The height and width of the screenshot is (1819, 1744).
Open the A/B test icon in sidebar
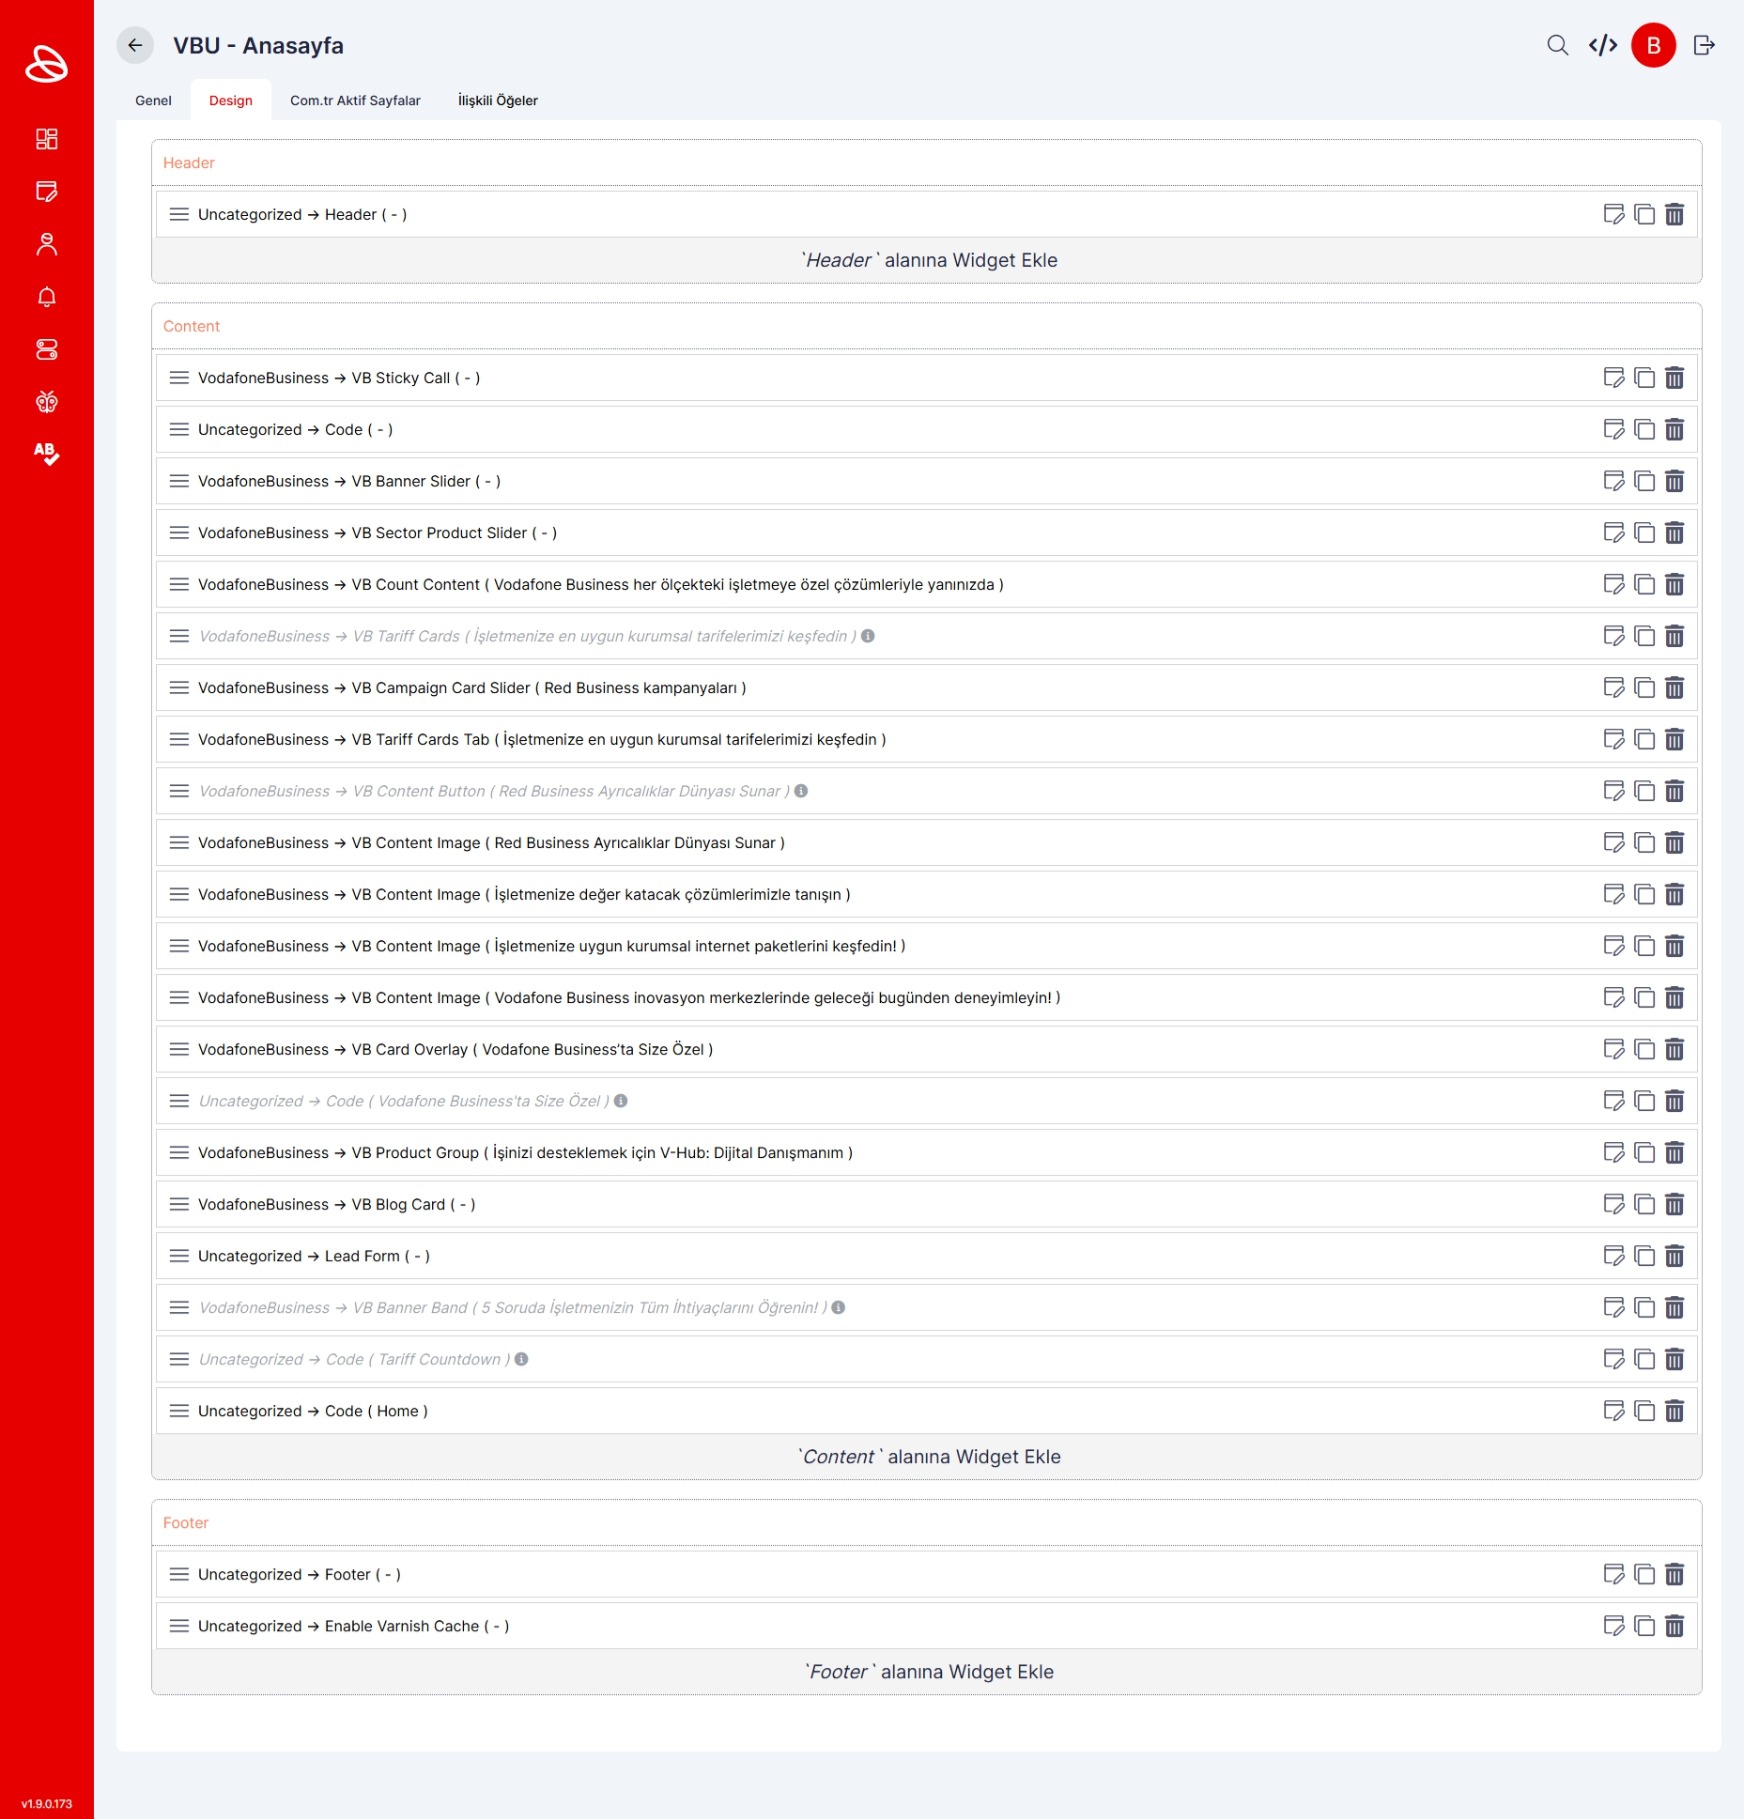(x=46, y=454)
